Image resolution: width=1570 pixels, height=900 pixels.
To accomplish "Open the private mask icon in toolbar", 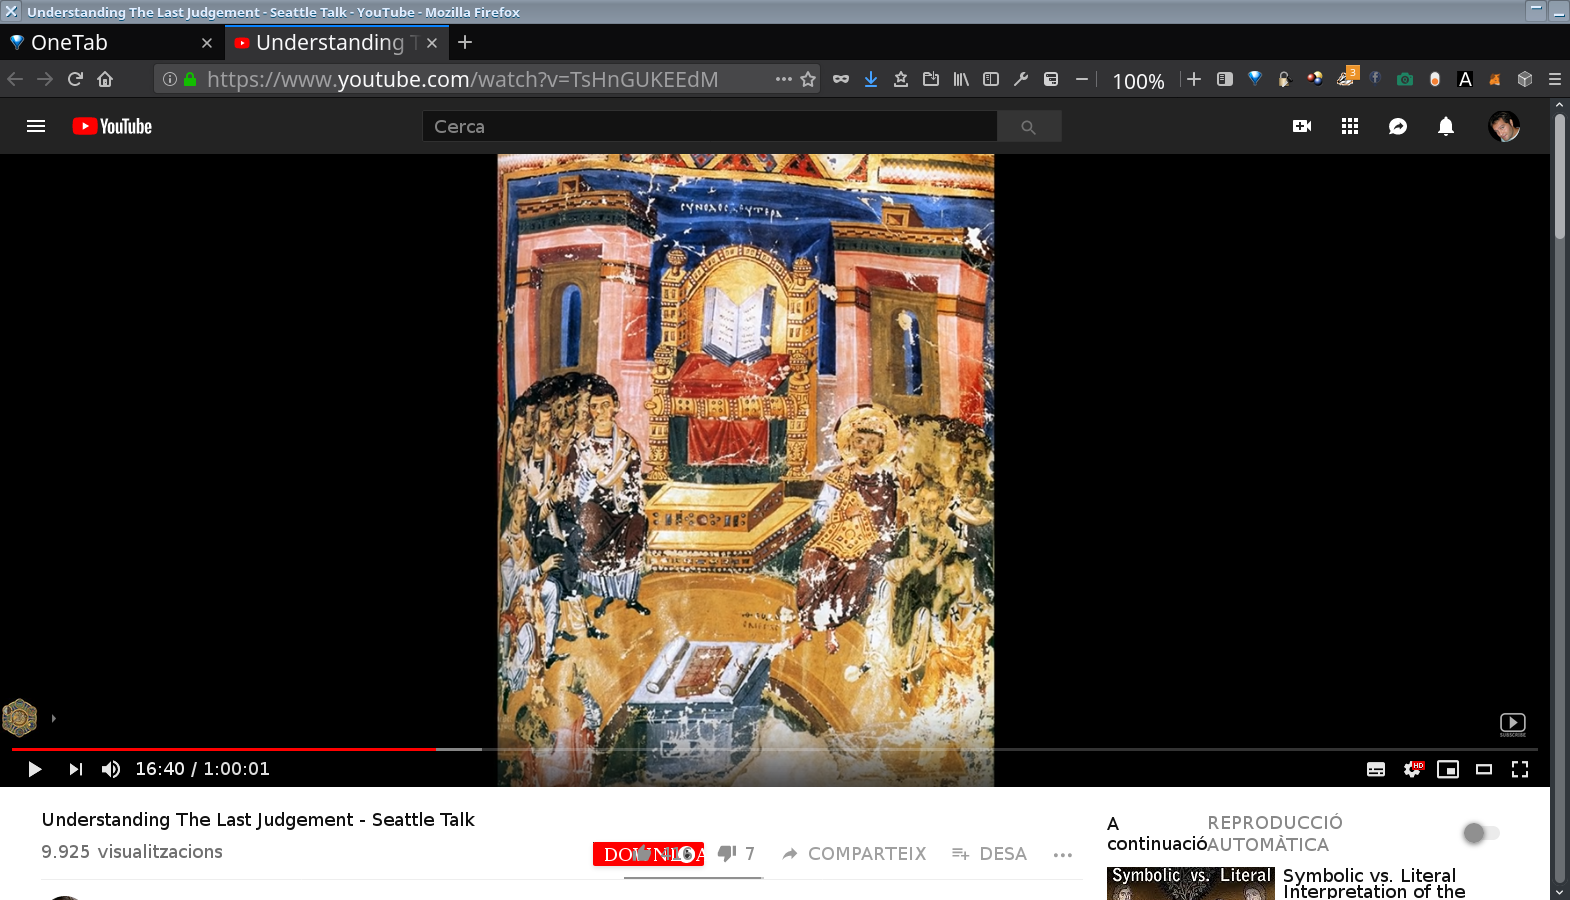I will point(841,79).
